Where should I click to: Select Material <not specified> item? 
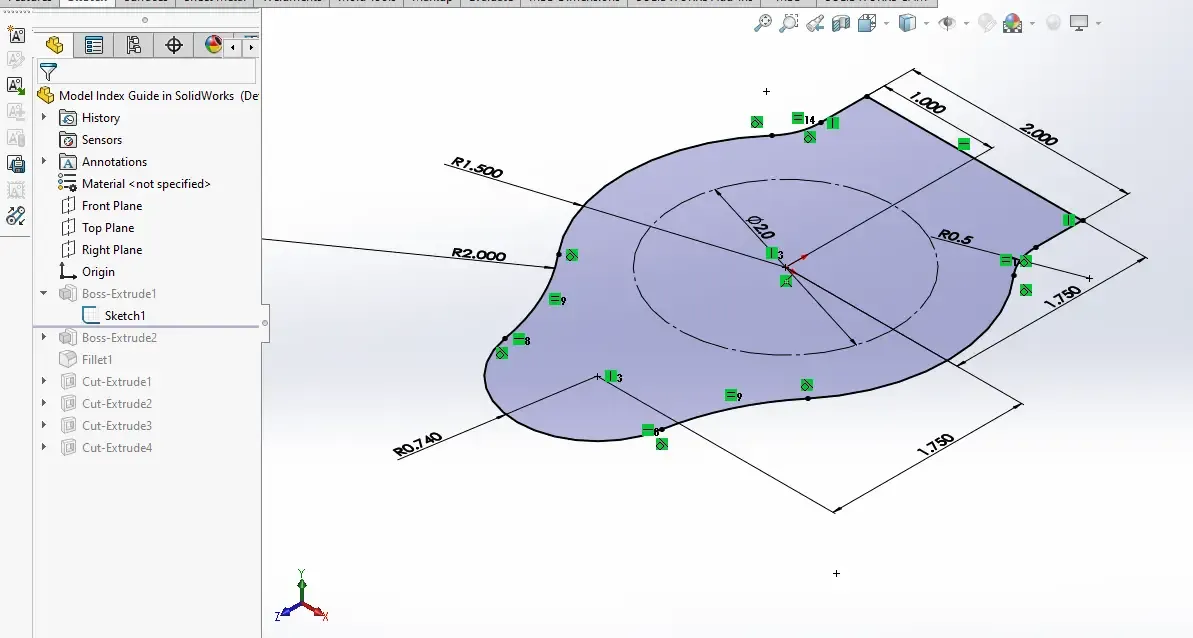[135, 184]
